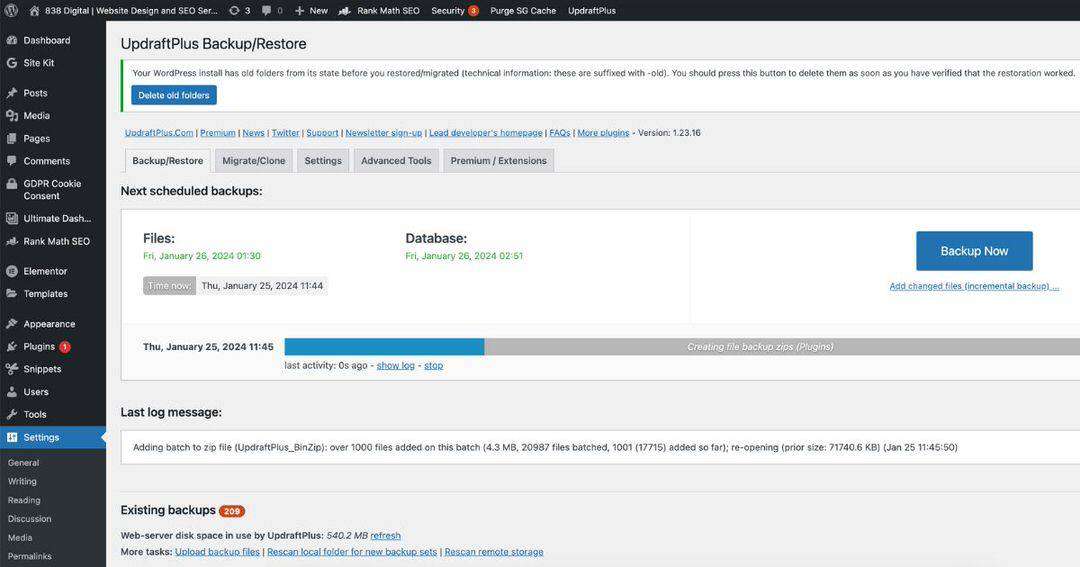Click the Comments icon in sidebar
1080x567 pixels.
tap(12, 161)
